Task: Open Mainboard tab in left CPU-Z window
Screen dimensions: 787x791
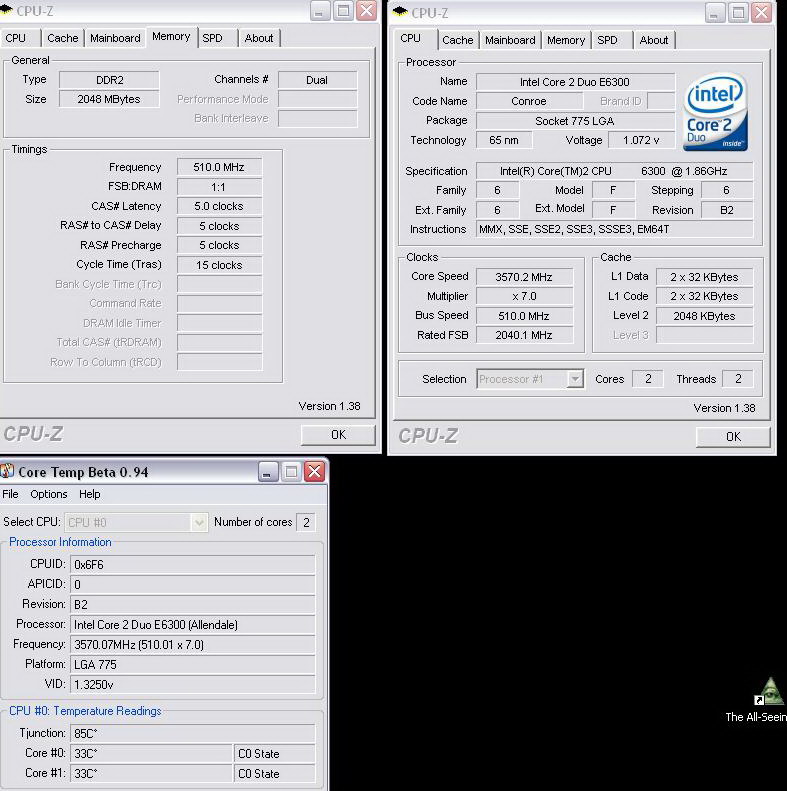Action: tap(115, 38)
